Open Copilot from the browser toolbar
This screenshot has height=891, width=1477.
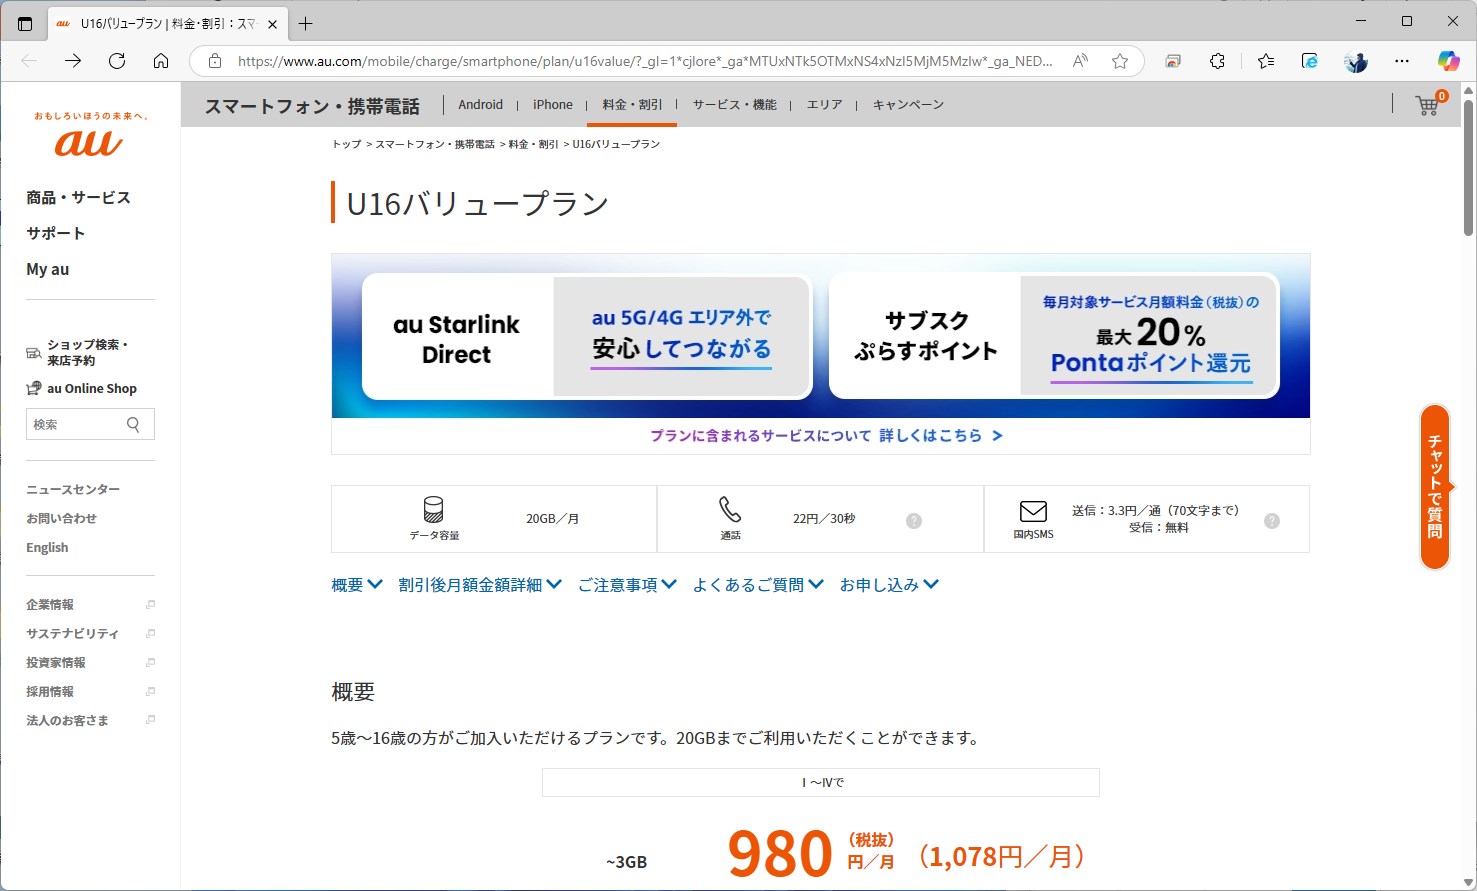point(1448,61)
